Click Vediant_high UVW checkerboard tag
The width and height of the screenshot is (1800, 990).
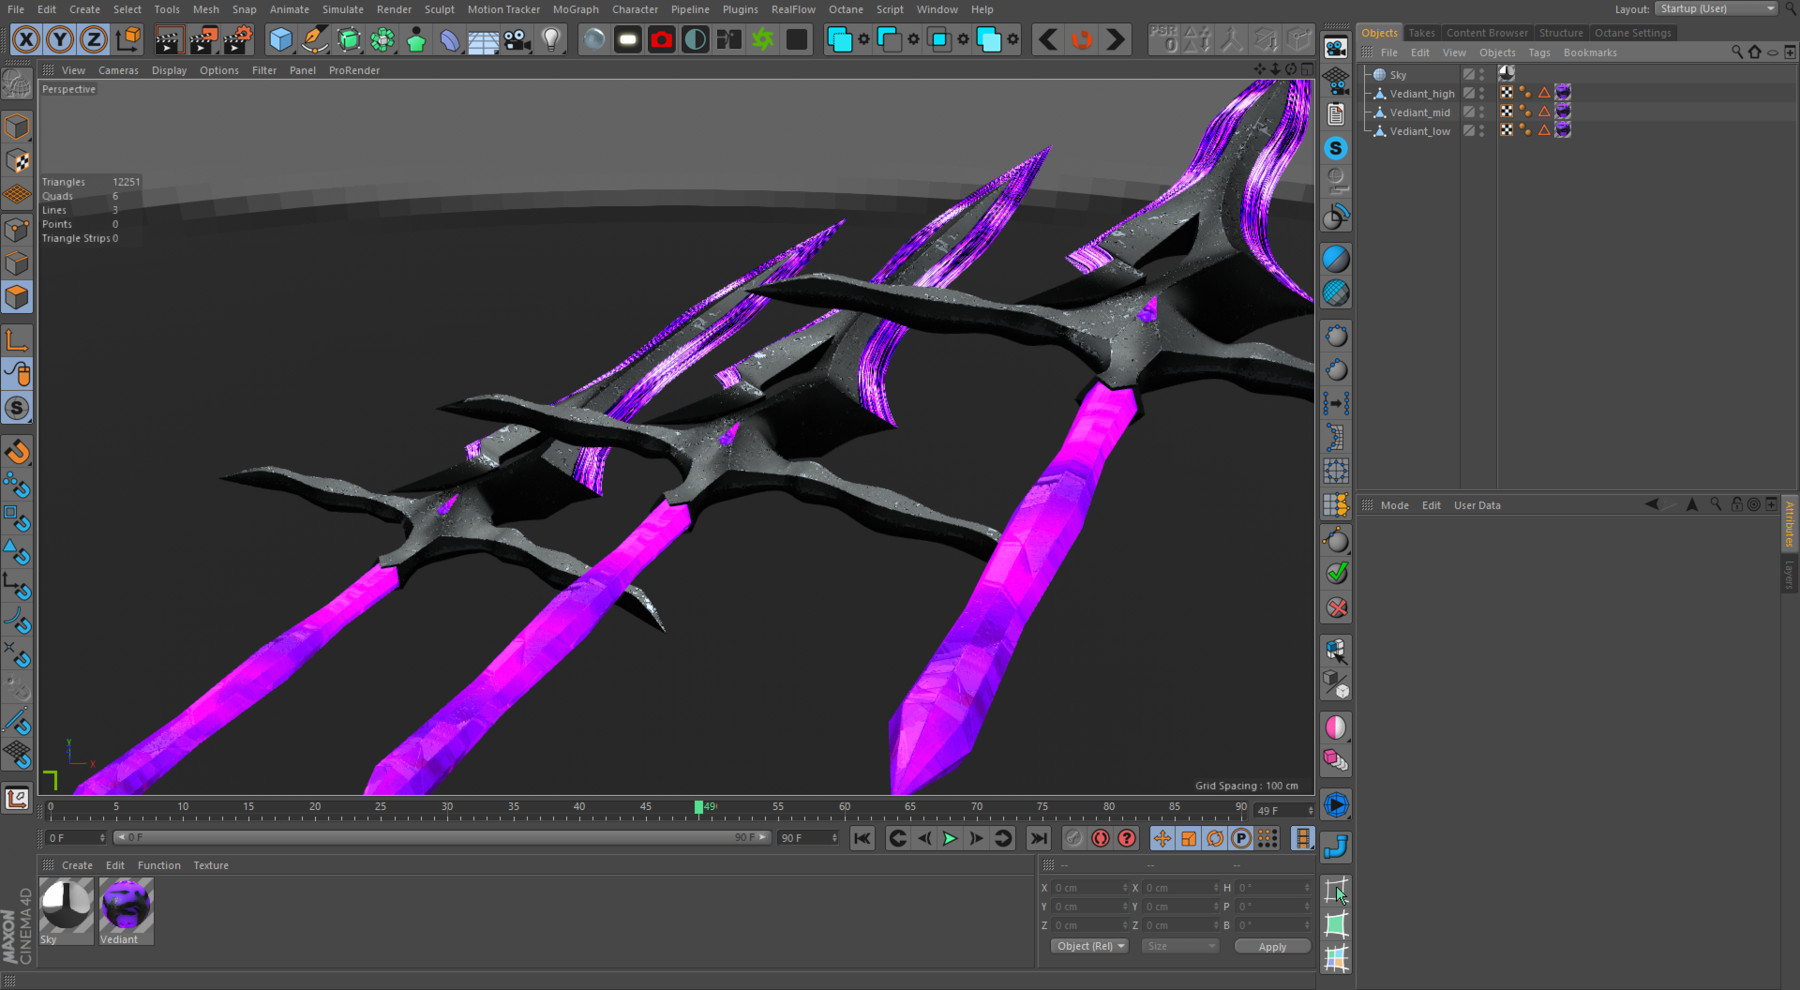tap(1507, 93)
